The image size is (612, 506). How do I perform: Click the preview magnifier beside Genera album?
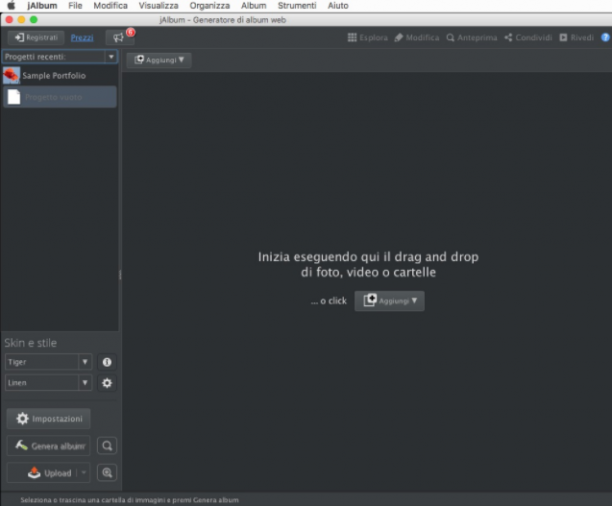click(x=107, y=446)
